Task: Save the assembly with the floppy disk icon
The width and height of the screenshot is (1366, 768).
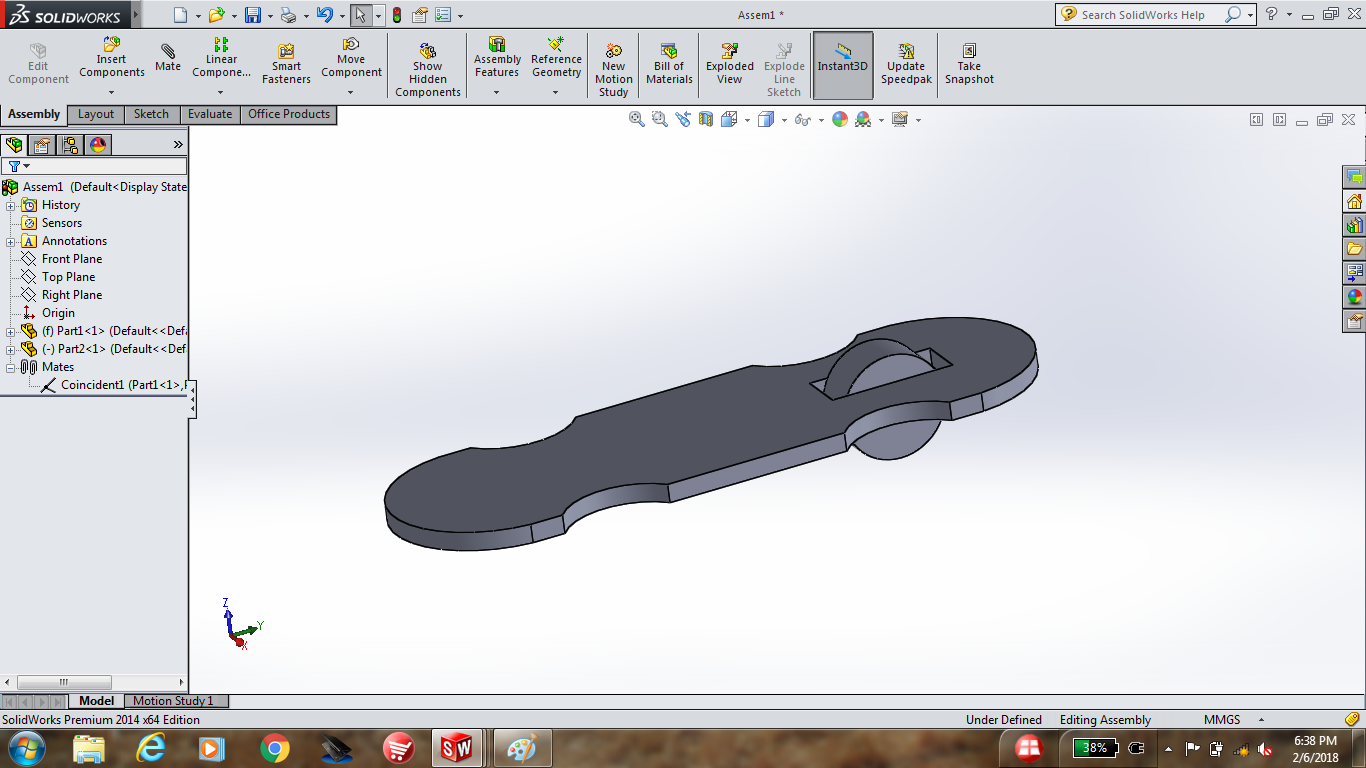Action: (x=253, y=15)
